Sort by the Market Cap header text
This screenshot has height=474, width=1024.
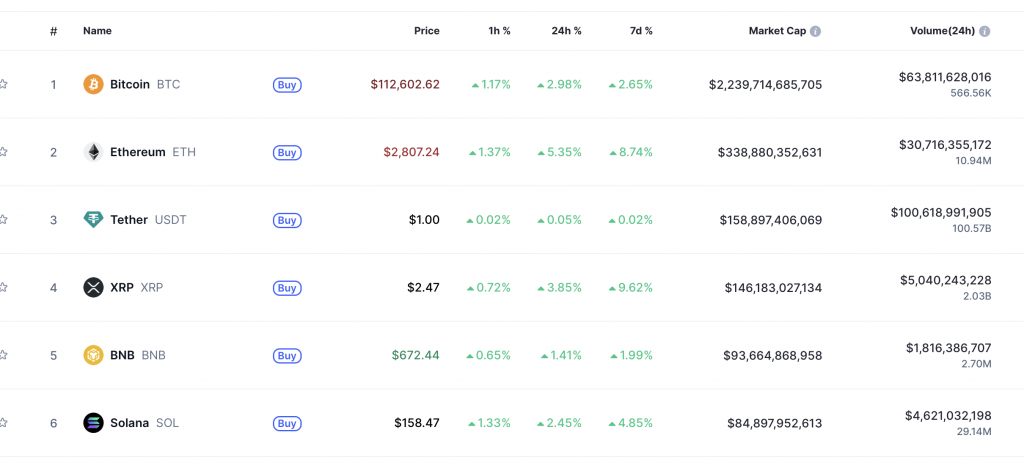[x=777, y=31]
